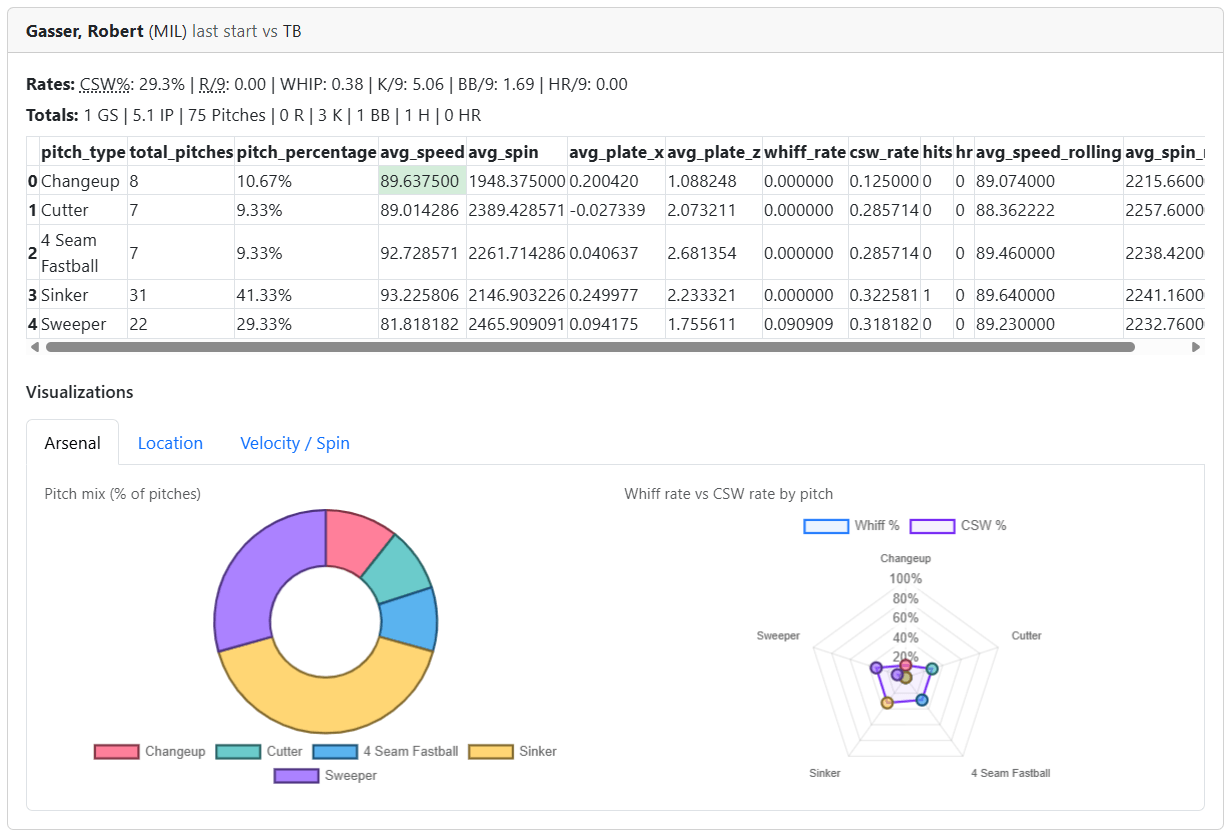Click the CSW% abbreviation in Rates
Viewport: 1231px width, 835px height.
point(106,84)
